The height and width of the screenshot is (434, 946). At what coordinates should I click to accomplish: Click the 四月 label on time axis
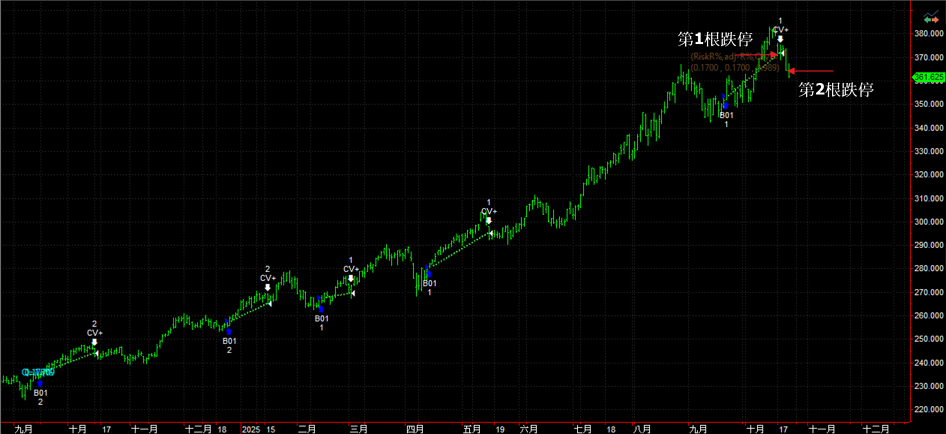tap(414, 429)
